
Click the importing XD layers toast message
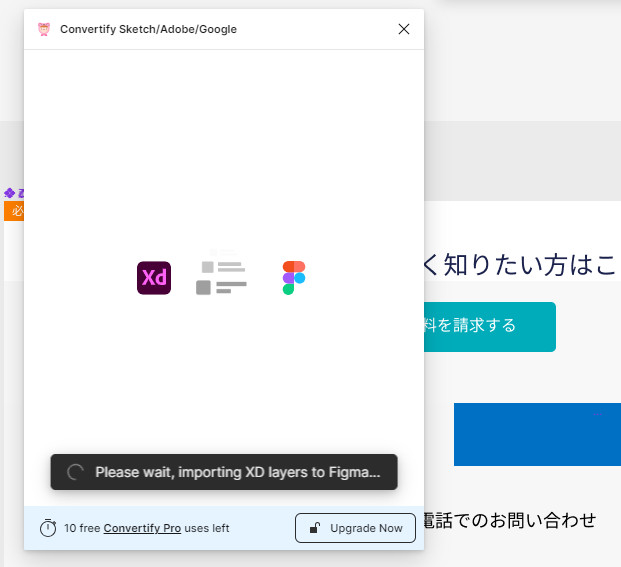pos(224,472)
